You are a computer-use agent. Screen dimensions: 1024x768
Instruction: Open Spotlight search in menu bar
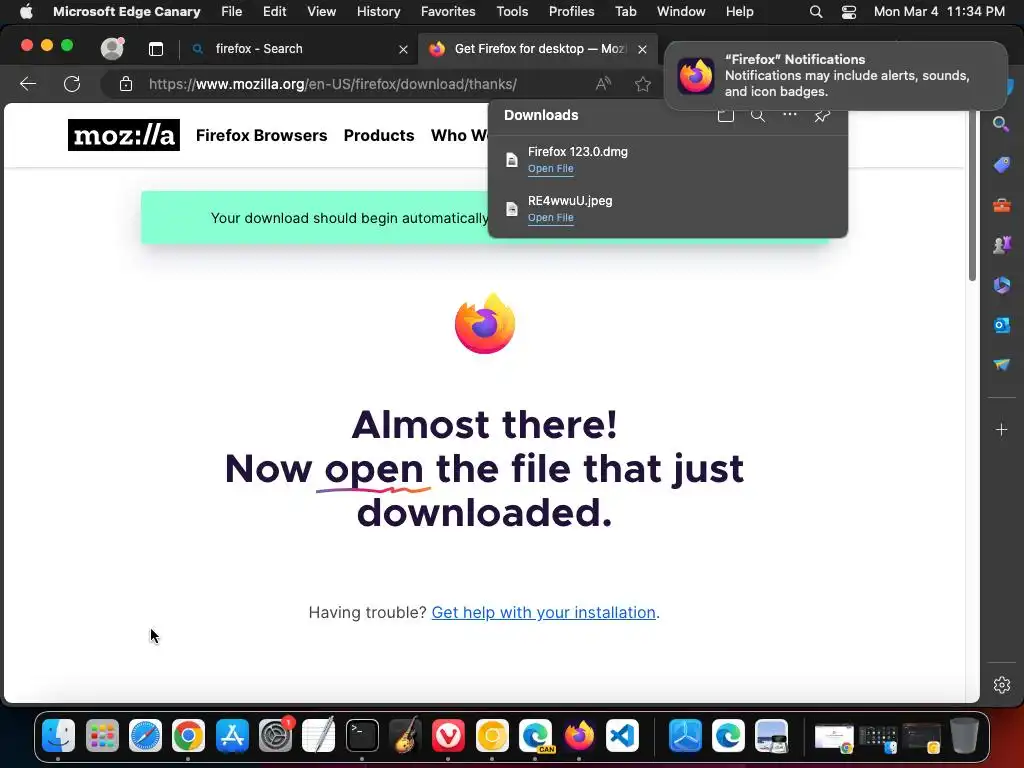(x=816, y=12)
